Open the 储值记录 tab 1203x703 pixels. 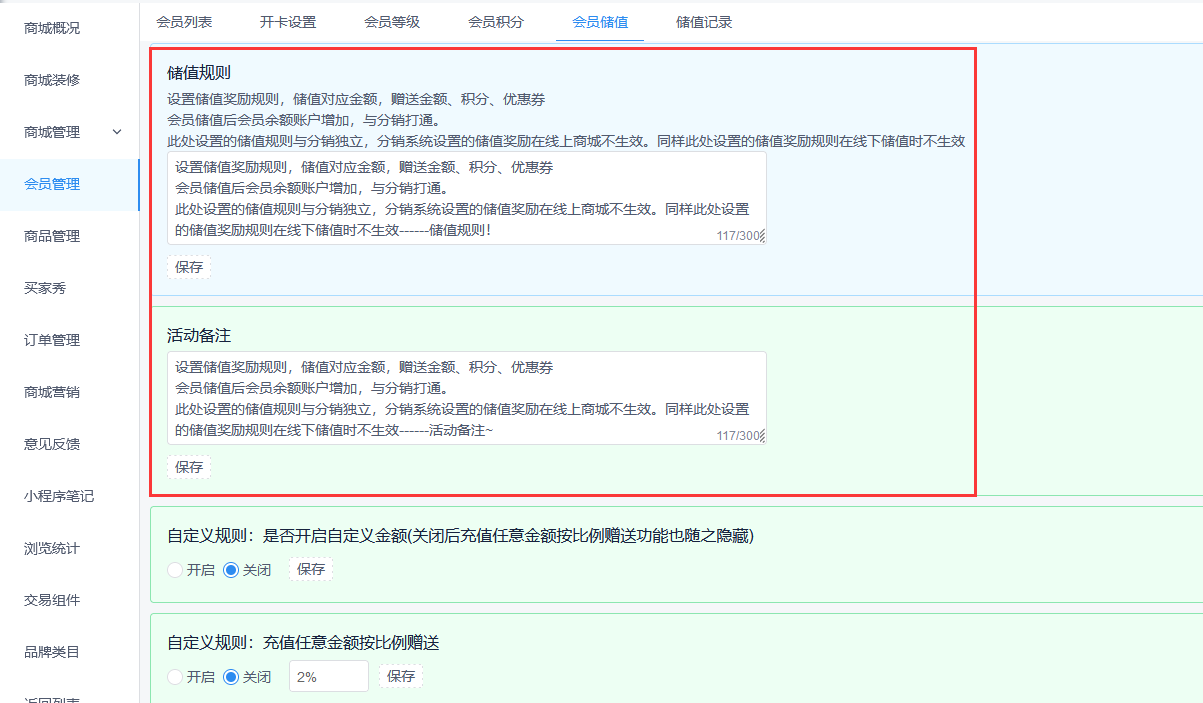704,22
